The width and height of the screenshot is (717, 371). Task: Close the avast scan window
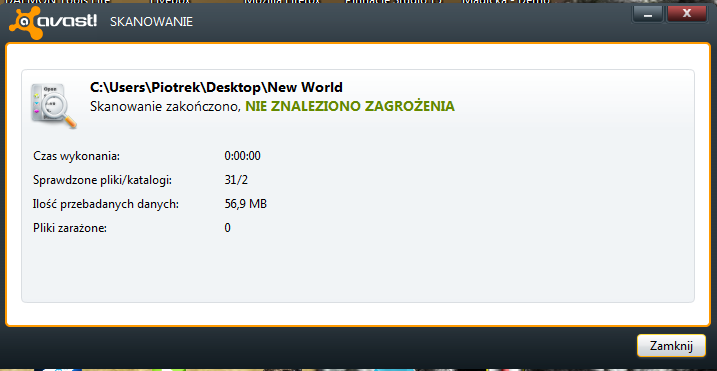click(686, 14)
